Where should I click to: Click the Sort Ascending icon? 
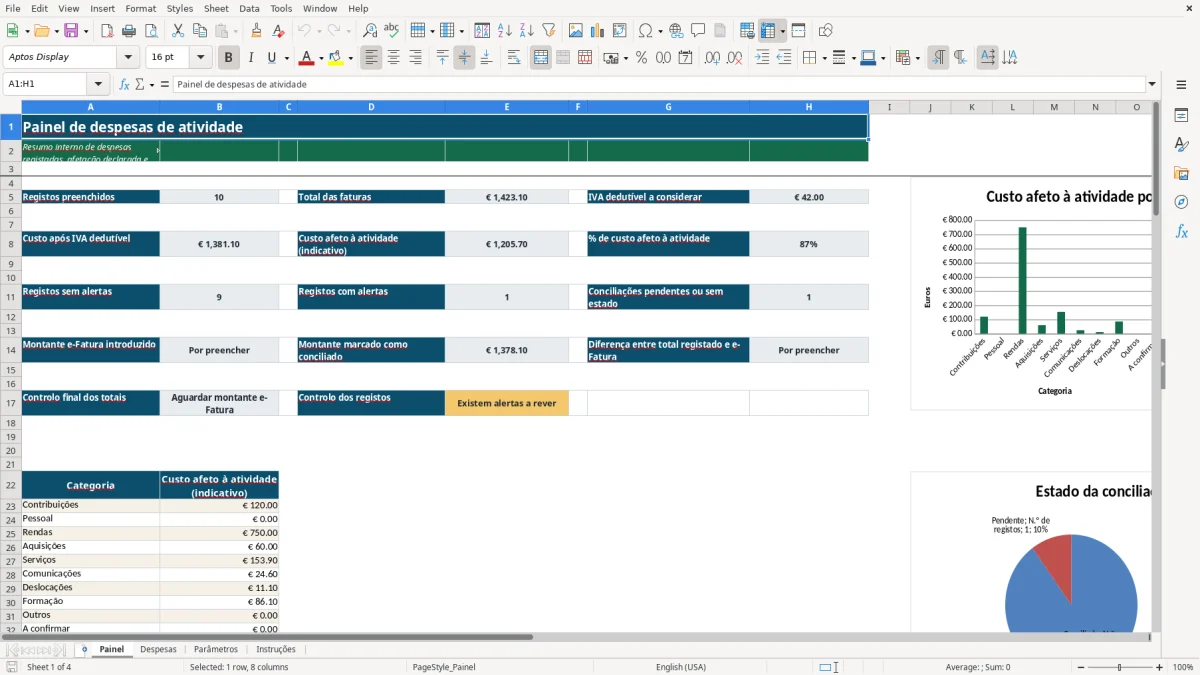tap(505, 31)
